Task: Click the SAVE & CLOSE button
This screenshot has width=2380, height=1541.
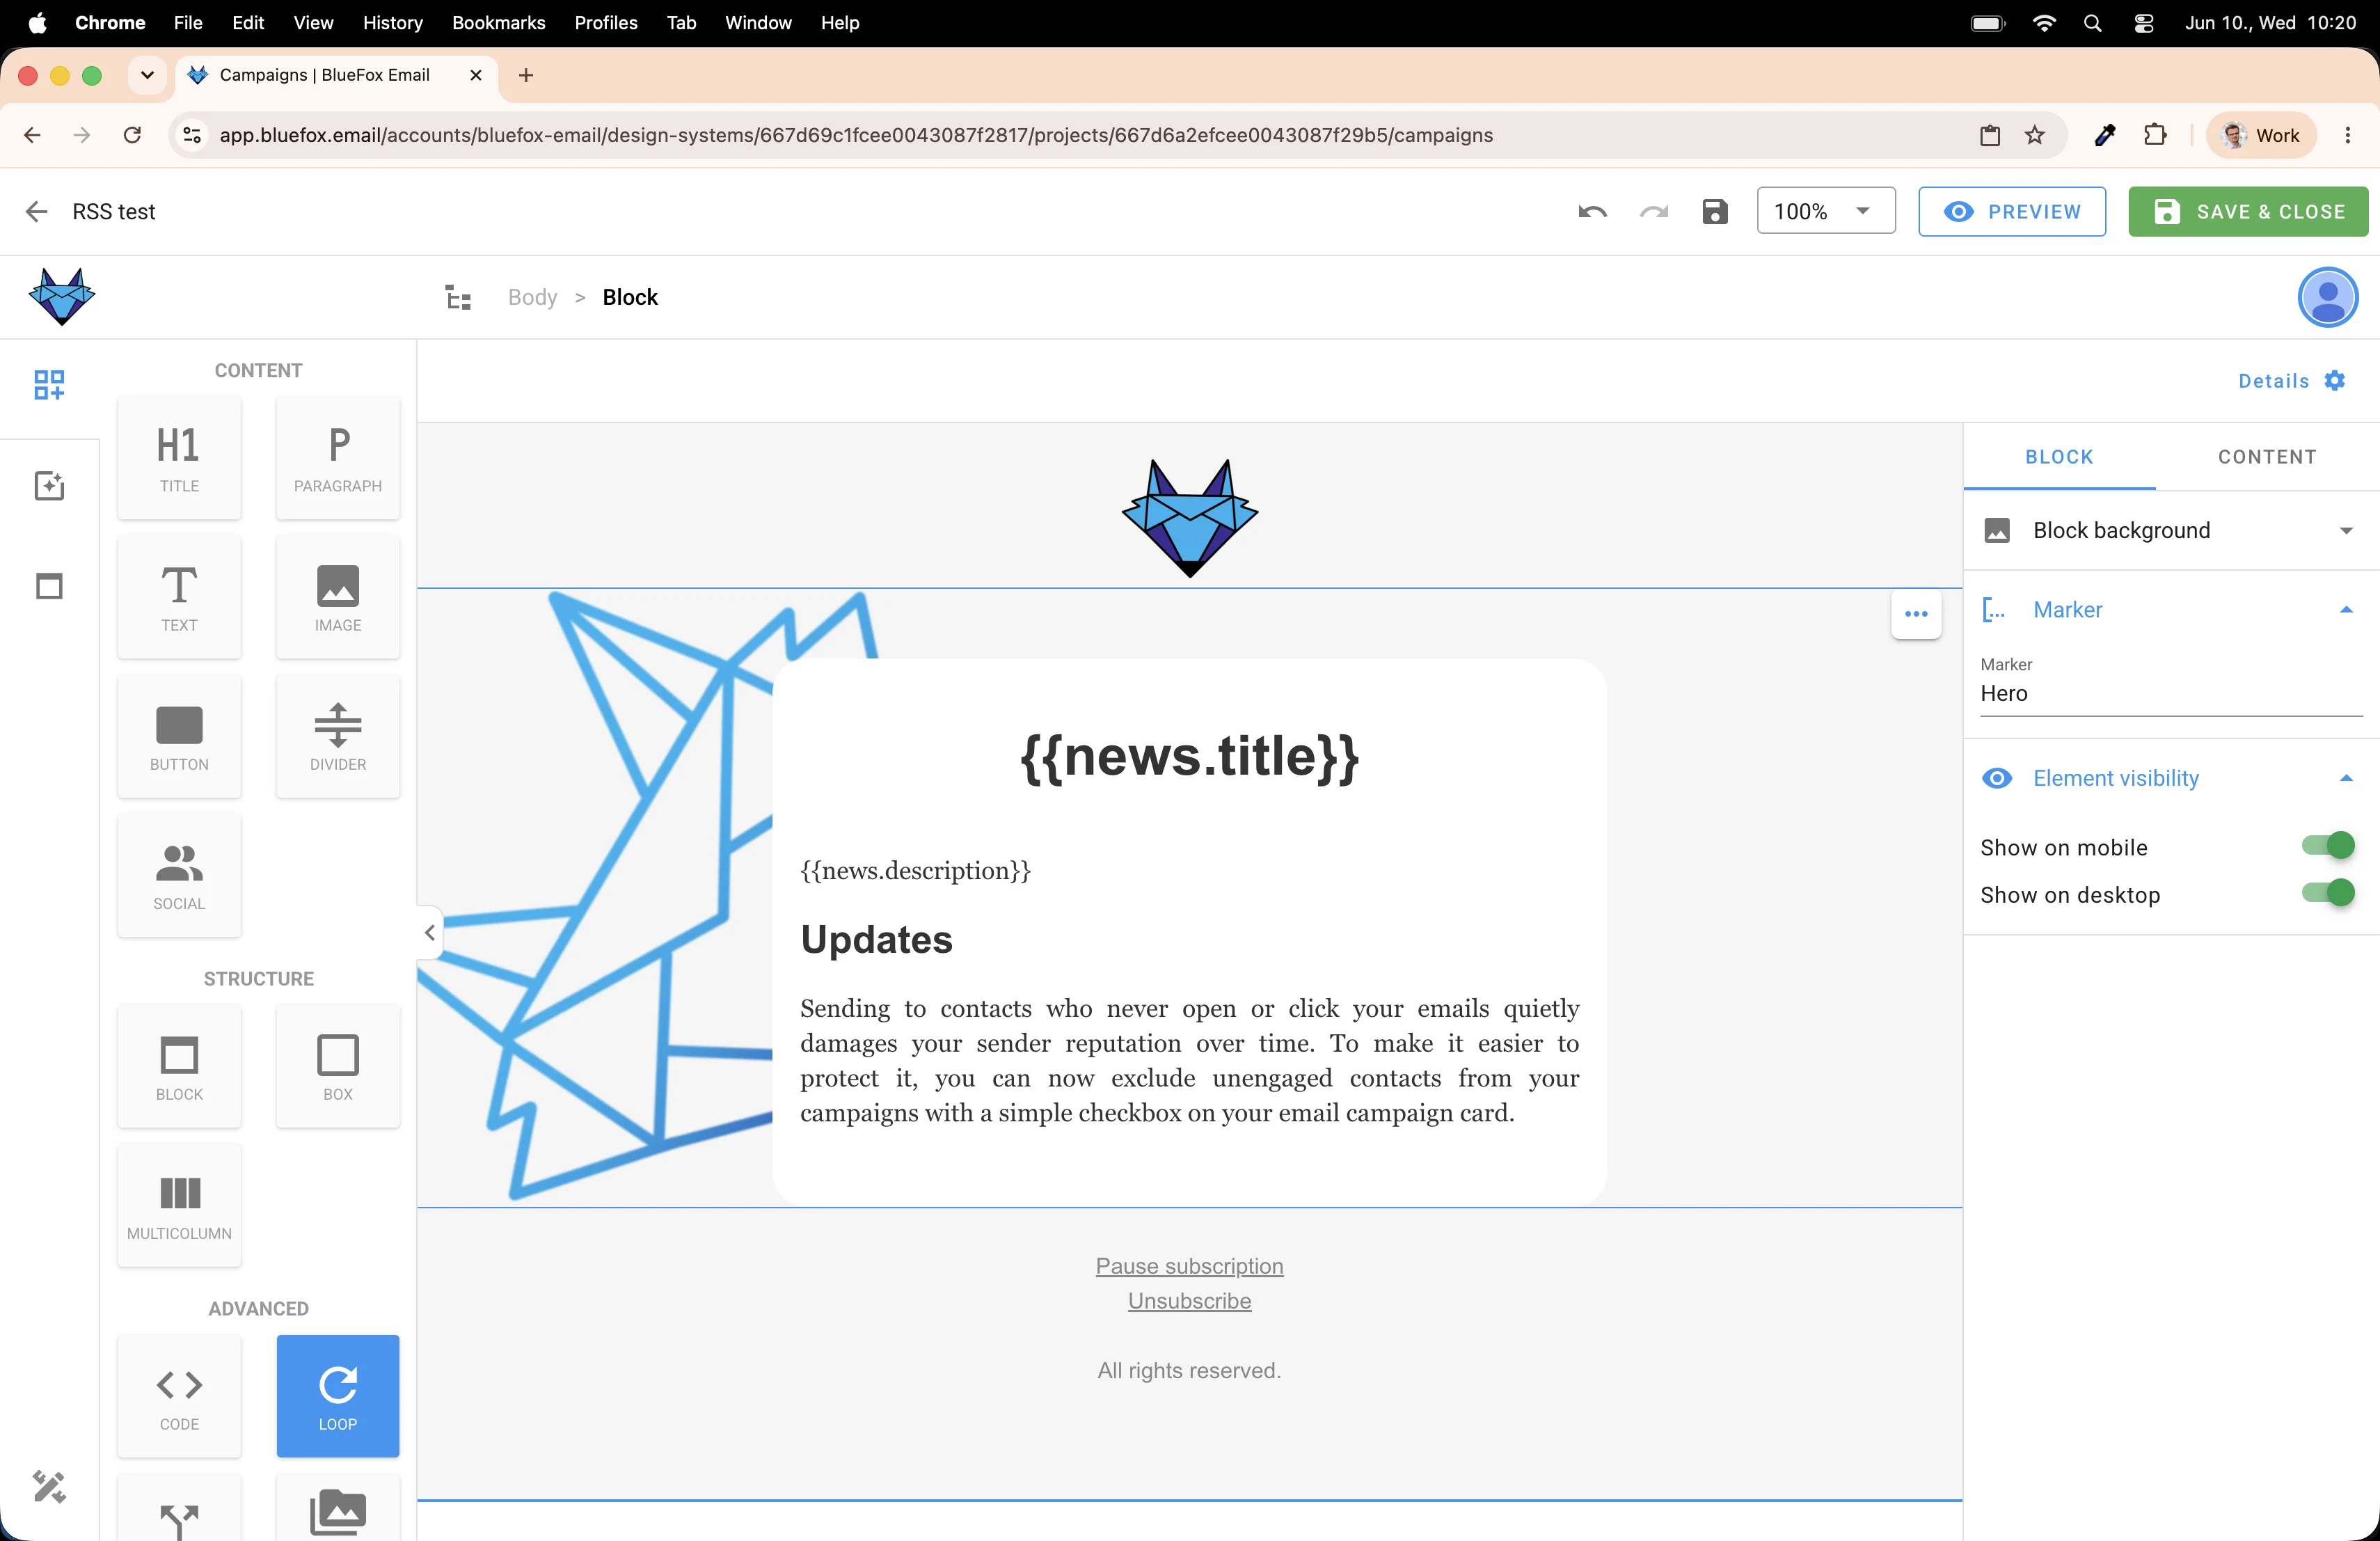Action: pyautogui.click(x=2248, y=212)
